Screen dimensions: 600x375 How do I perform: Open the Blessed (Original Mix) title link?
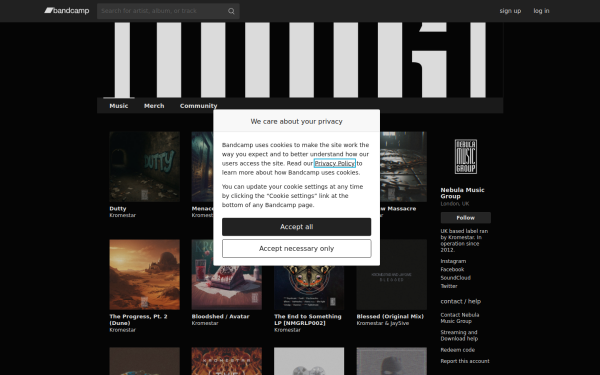point(390,316)
